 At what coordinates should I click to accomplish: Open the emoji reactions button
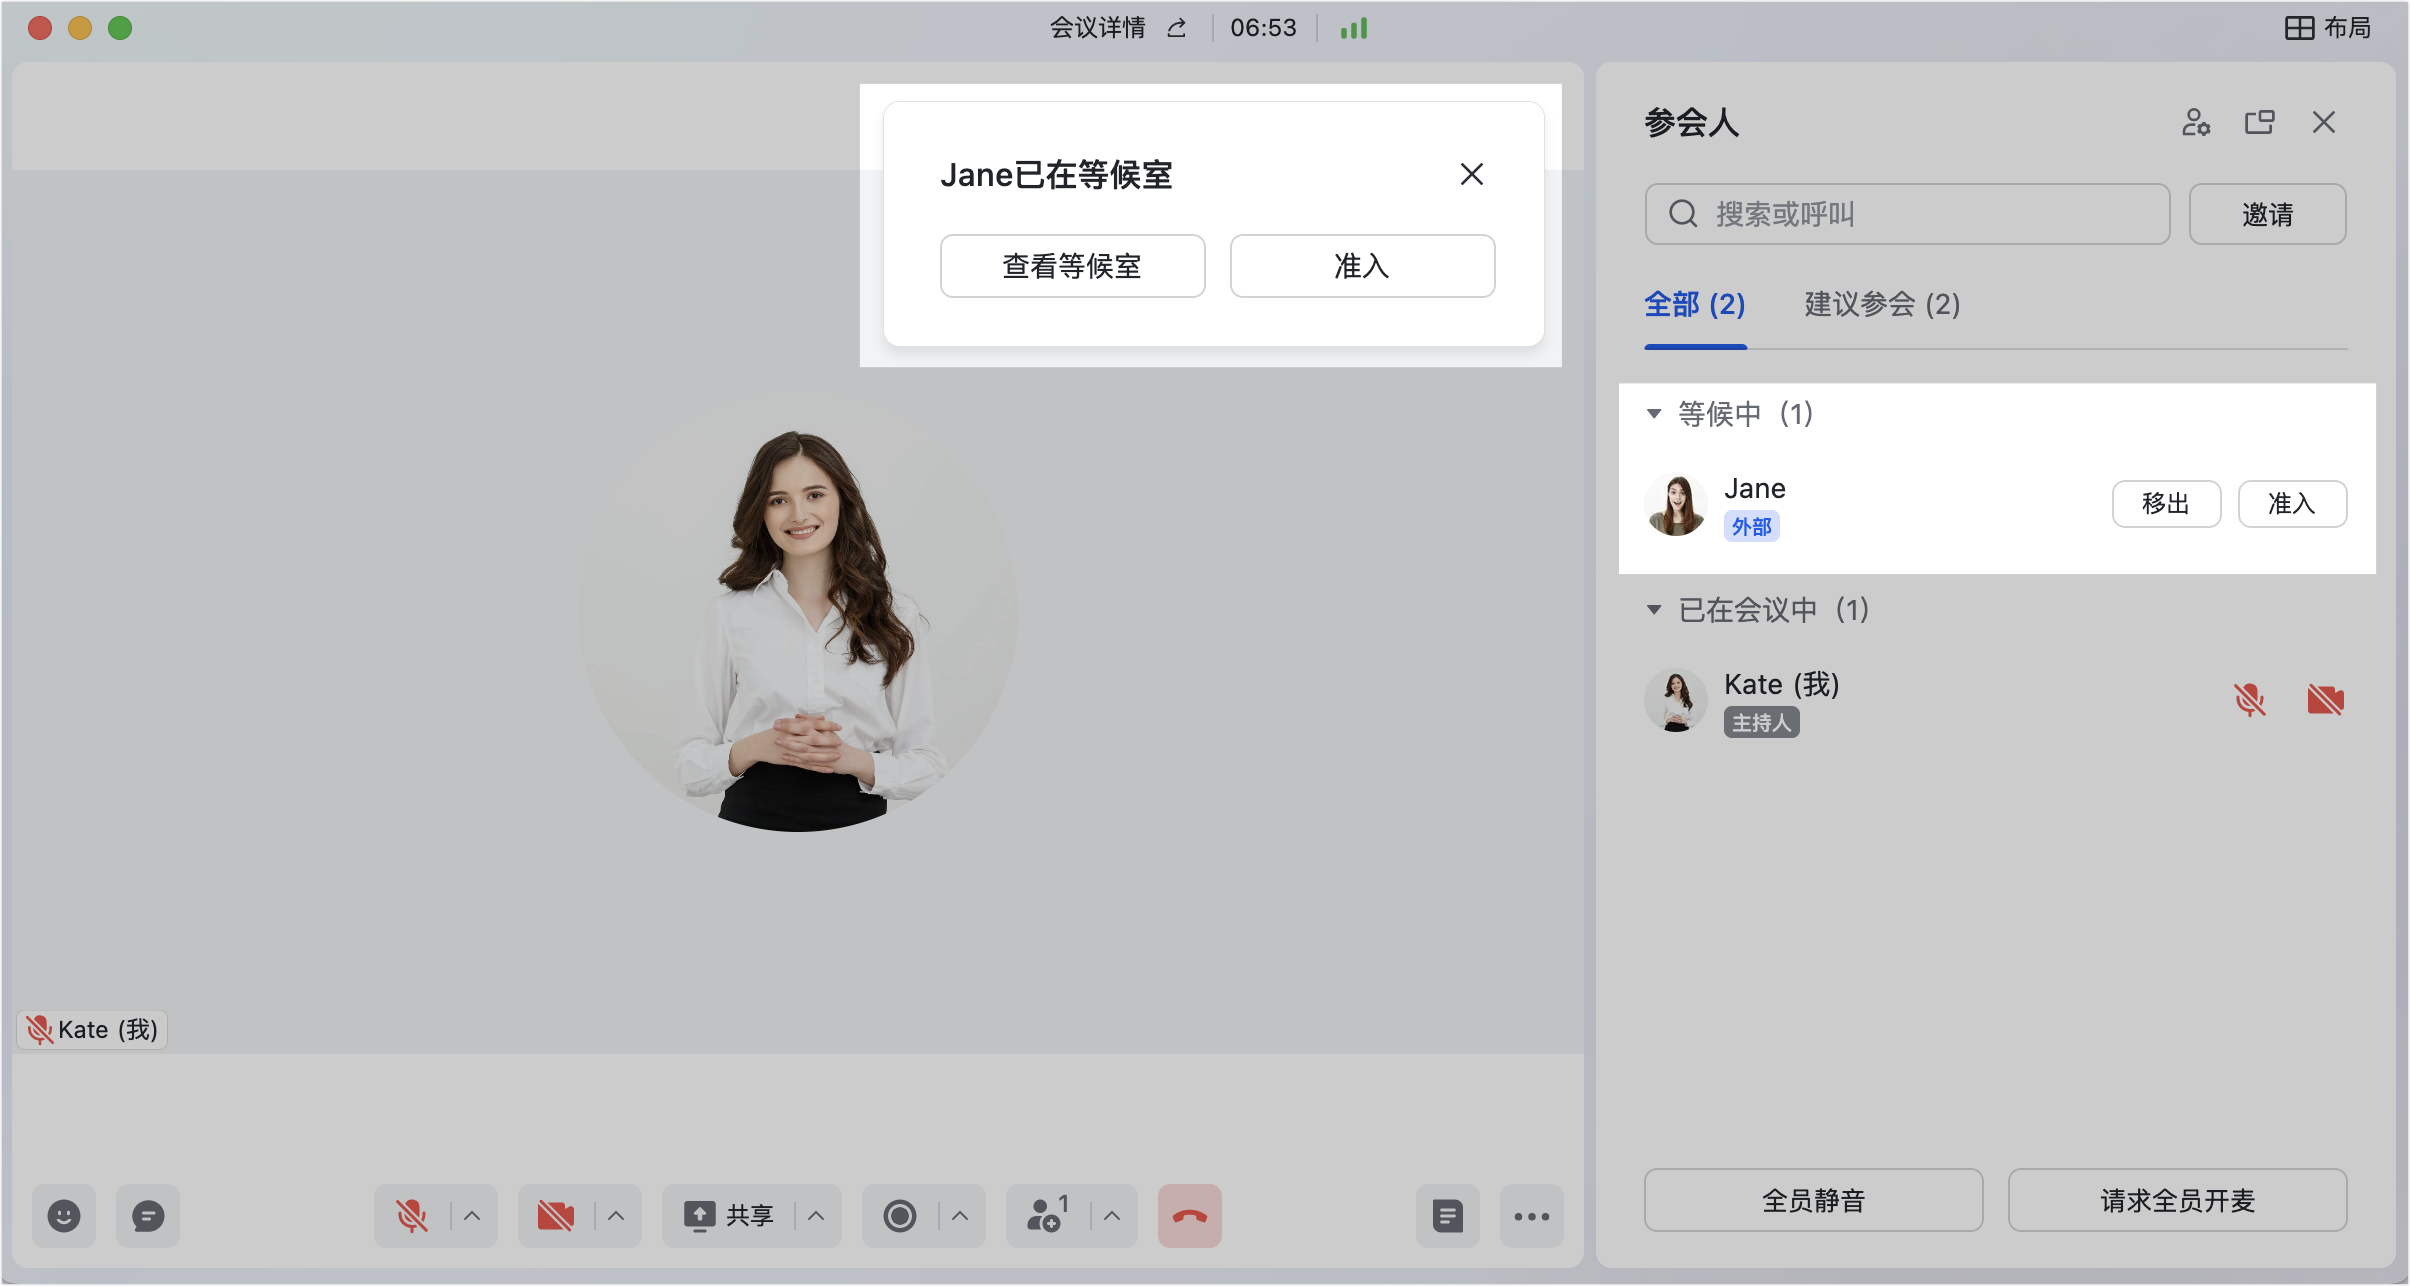tap(64, 1216)
